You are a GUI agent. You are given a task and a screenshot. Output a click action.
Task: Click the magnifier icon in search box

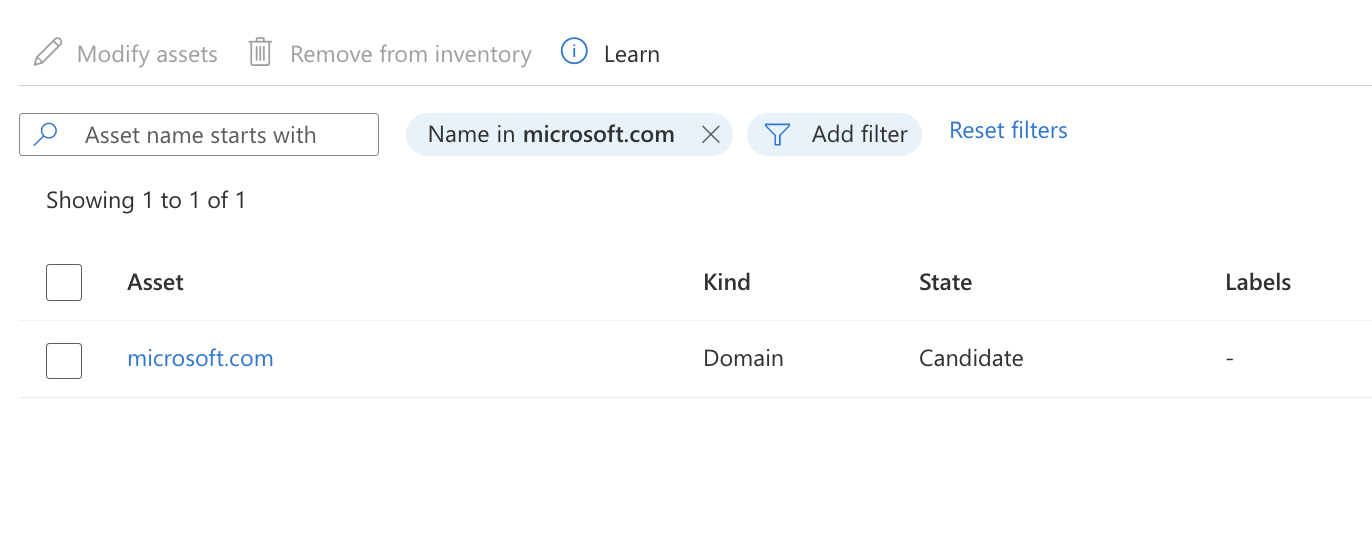(46, 135)
